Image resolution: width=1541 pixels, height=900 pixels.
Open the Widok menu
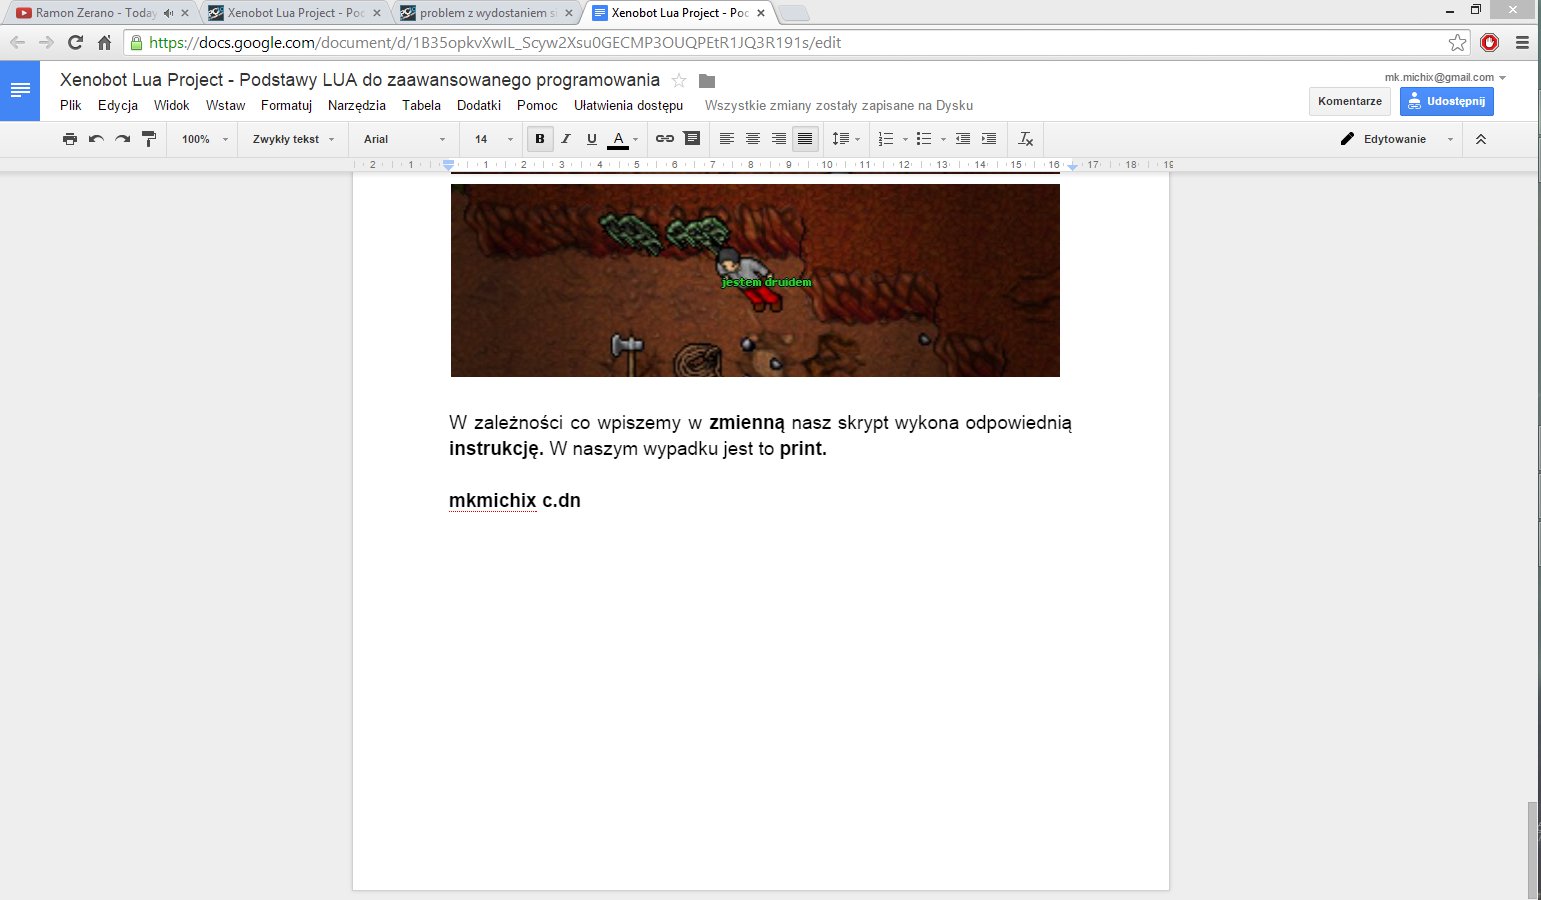(172, 105)
